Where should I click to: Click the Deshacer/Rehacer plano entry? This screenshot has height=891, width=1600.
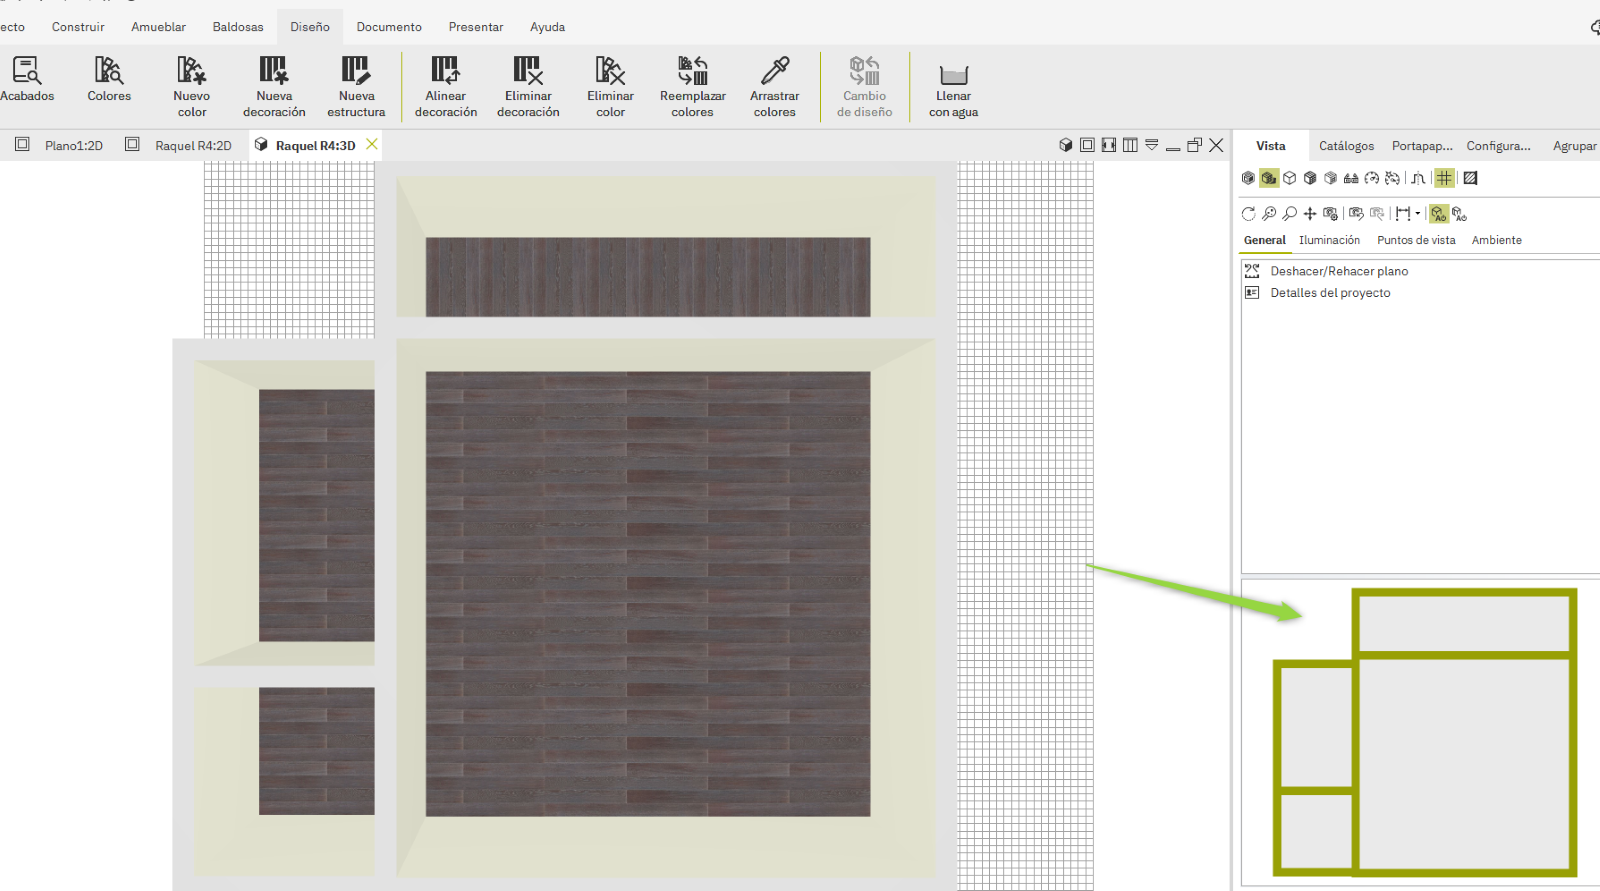[x=1339, y=271]
